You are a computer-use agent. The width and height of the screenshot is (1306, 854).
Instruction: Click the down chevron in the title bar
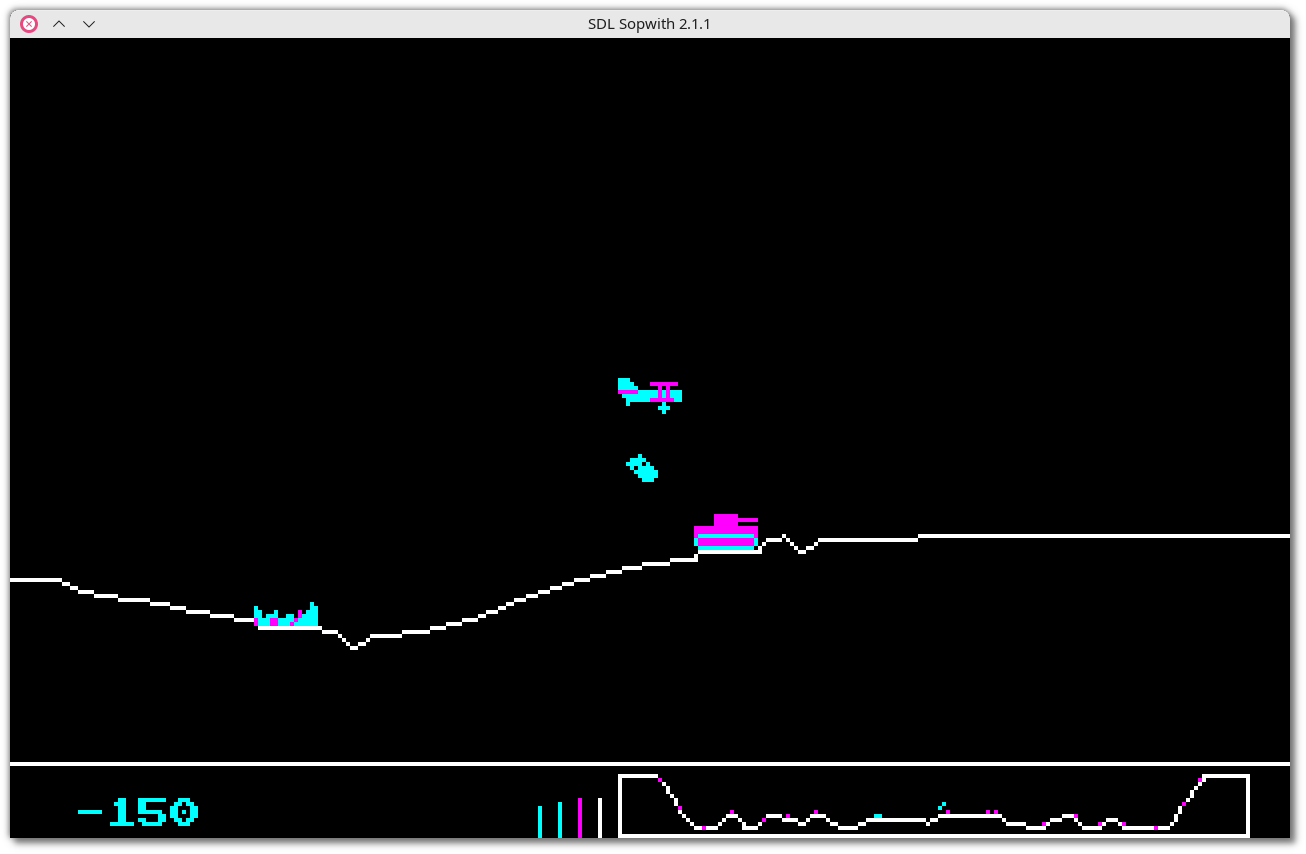pyautogui.click(x=89, y=24)
